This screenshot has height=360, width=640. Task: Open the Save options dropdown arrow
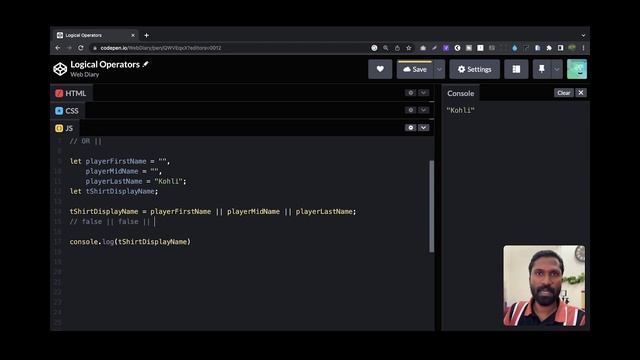coord(439,69)
